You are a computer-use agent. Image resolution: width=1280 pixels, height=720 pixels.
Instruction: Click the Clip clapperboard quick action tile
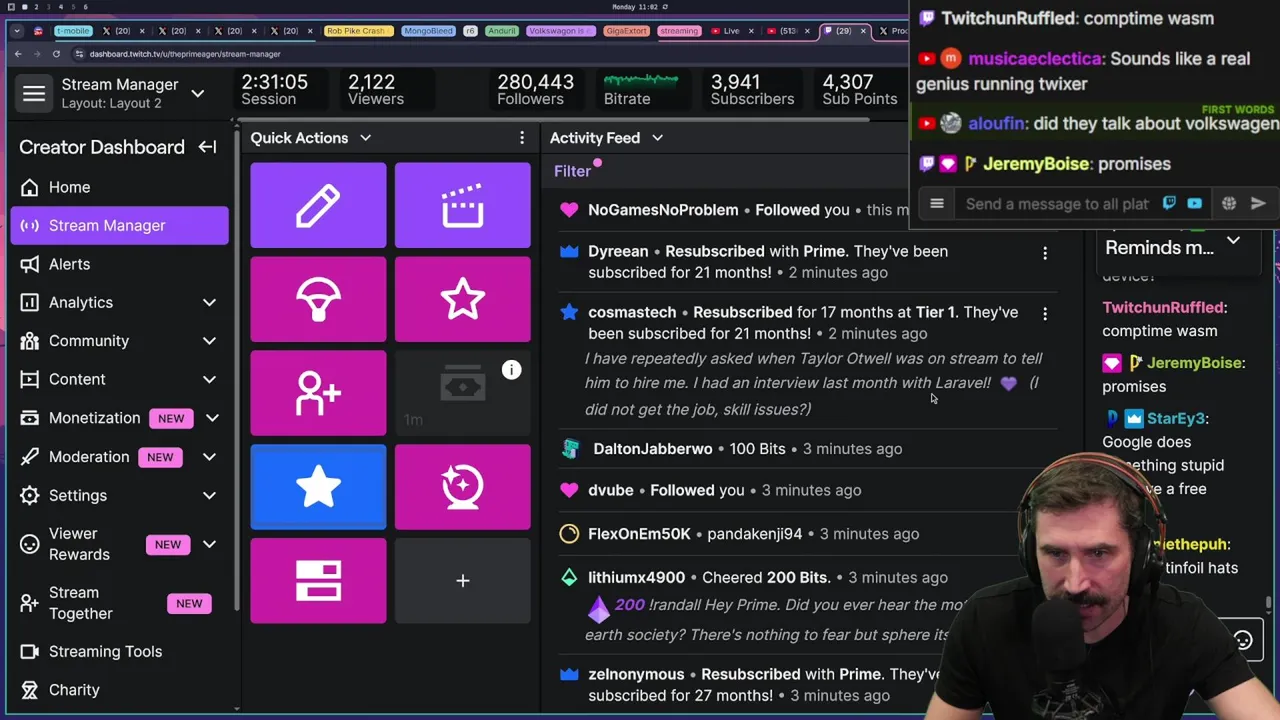(462, 205)
